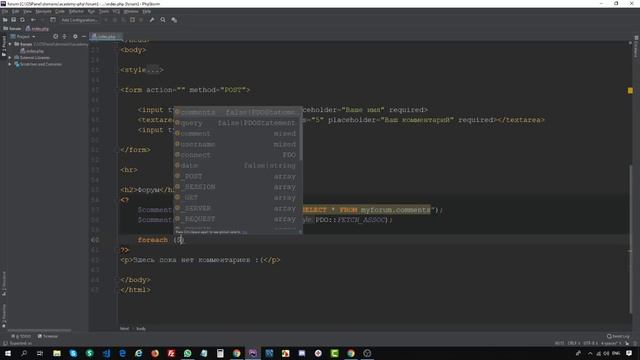
Task: Click the taskbar search magnifier icon
Action: point(24,353)
